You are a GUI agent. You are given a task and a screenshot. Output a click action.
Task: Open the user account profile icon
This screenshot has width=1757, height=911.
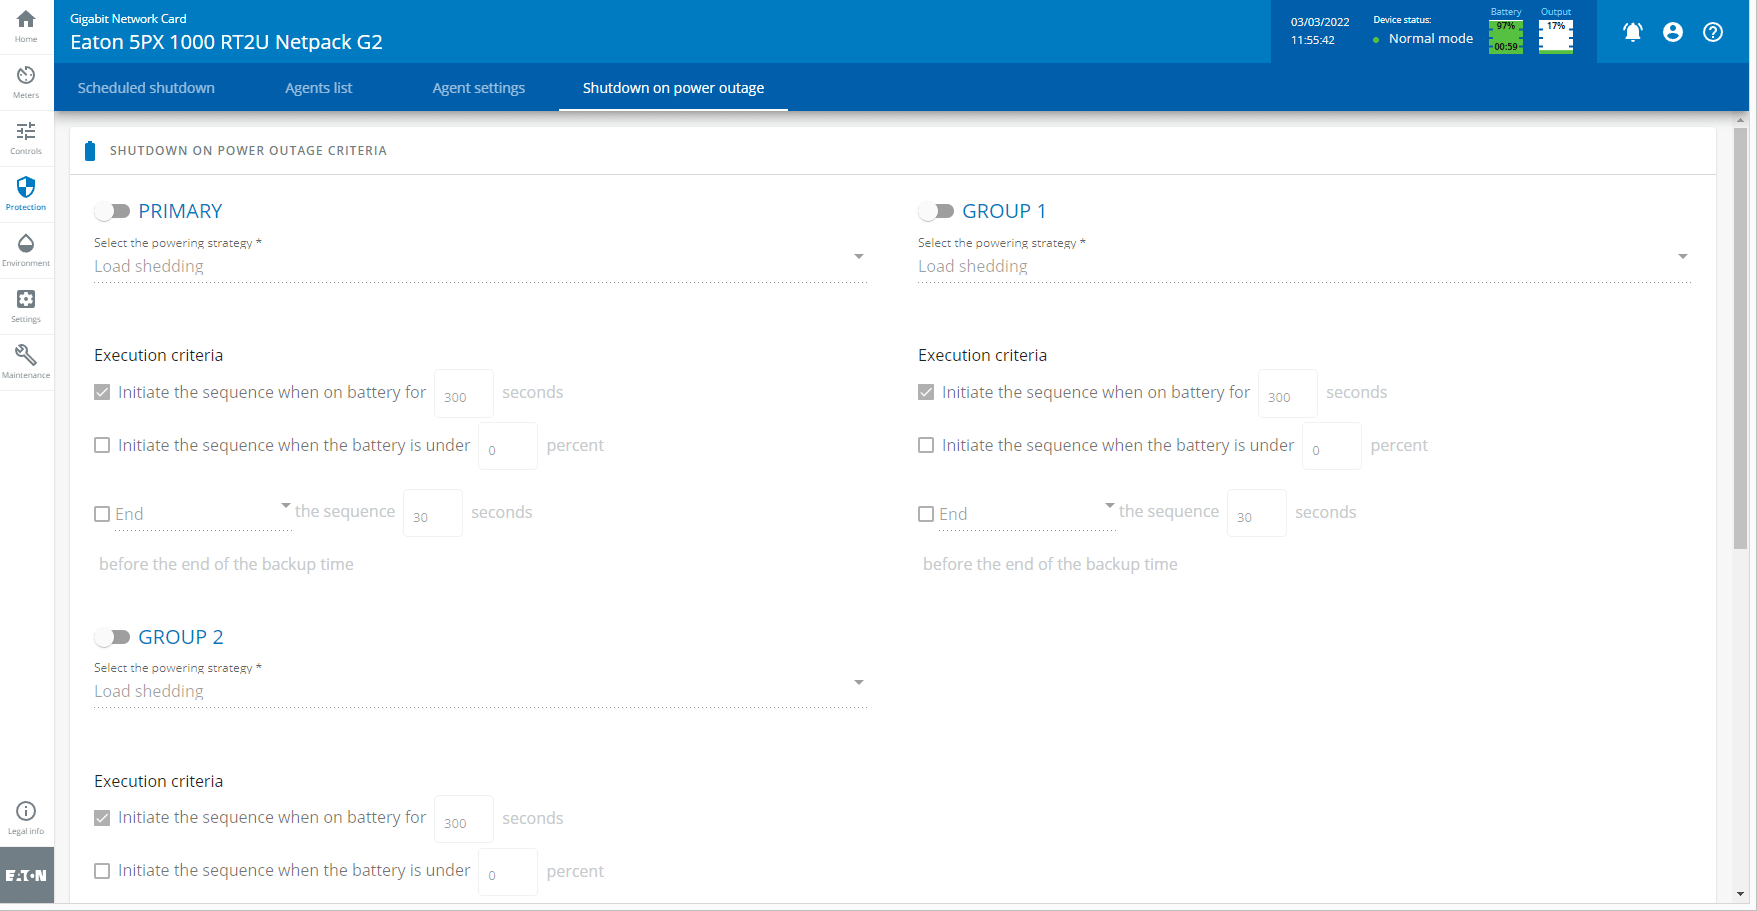tap(1673, 32)
